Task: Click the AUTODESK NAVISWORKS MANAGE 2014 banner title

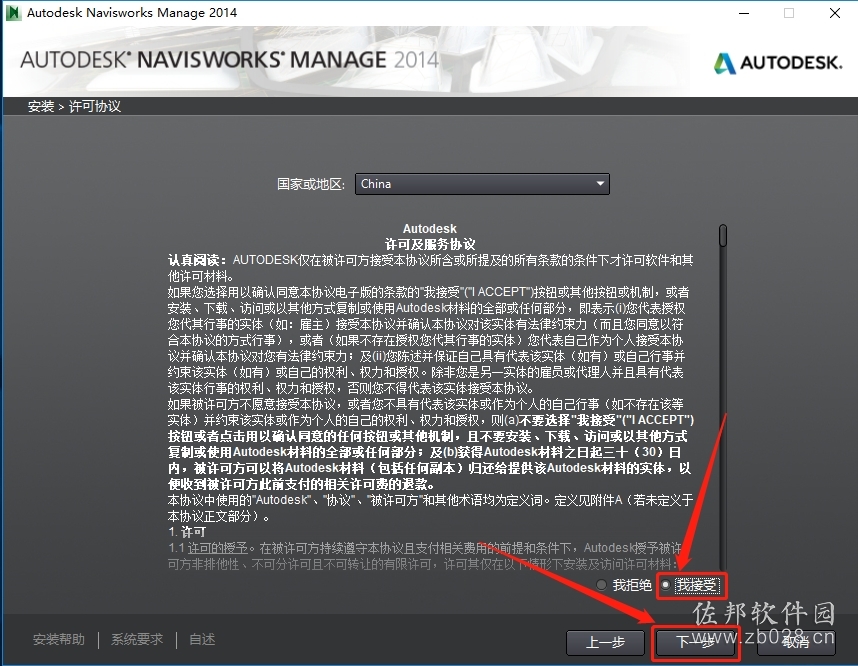Action: coord(229,60)
